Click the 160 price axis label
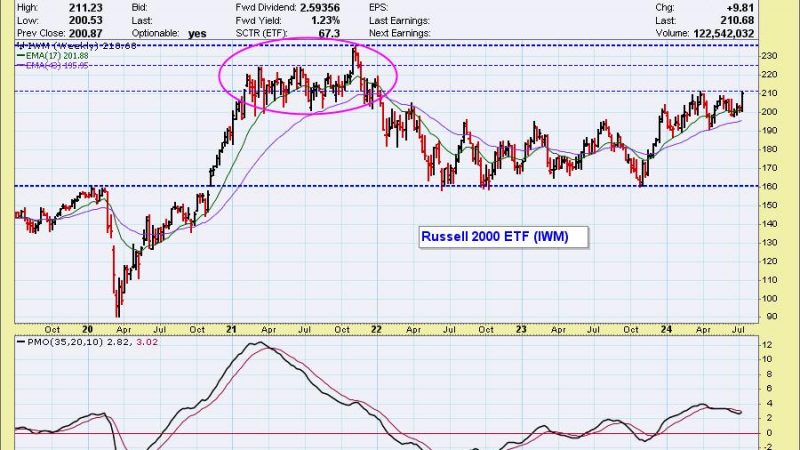The height and width of the screenshot is (450, 800). (x=769, y=187)
